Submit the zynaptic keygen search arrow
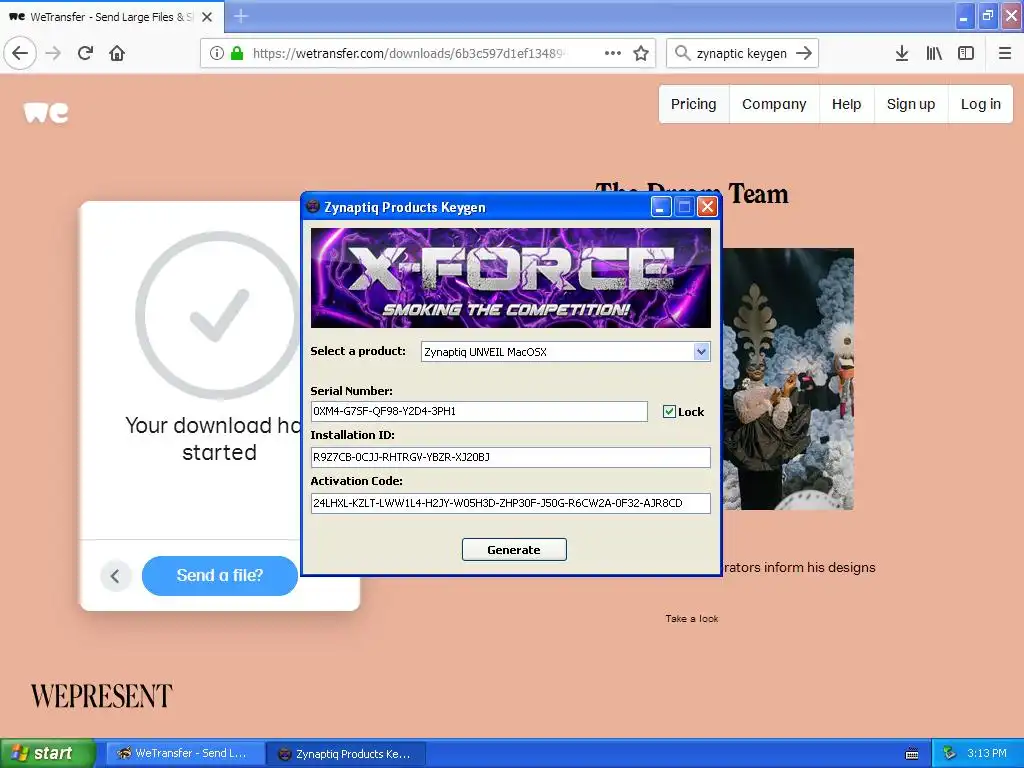1024x768 pixels. click(x=804, y=53)
